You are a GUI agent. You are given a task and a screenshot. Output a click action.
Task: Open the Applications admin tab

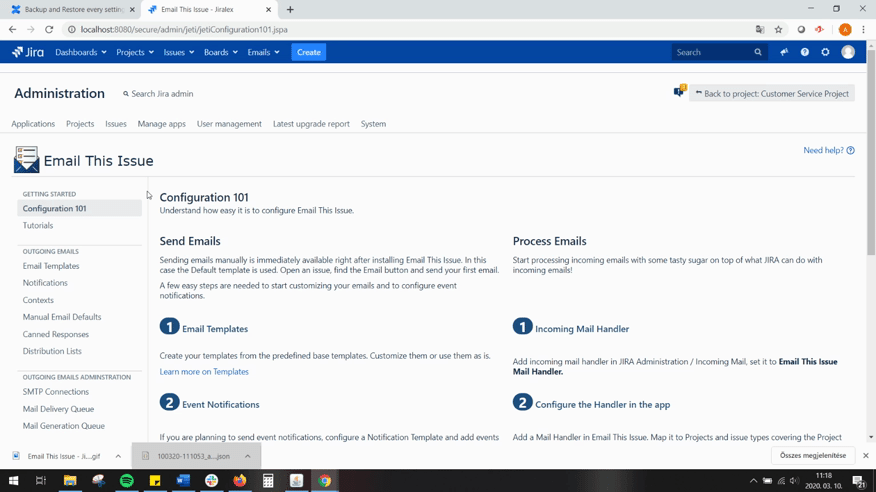click(33, 123)
